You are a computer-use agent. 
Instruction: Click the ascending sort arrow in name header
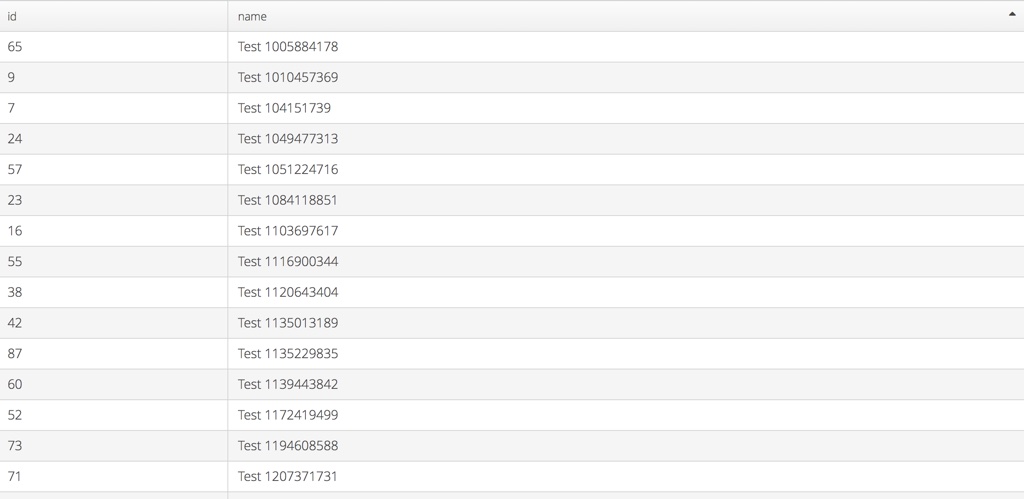click(x=1013, y=15)
